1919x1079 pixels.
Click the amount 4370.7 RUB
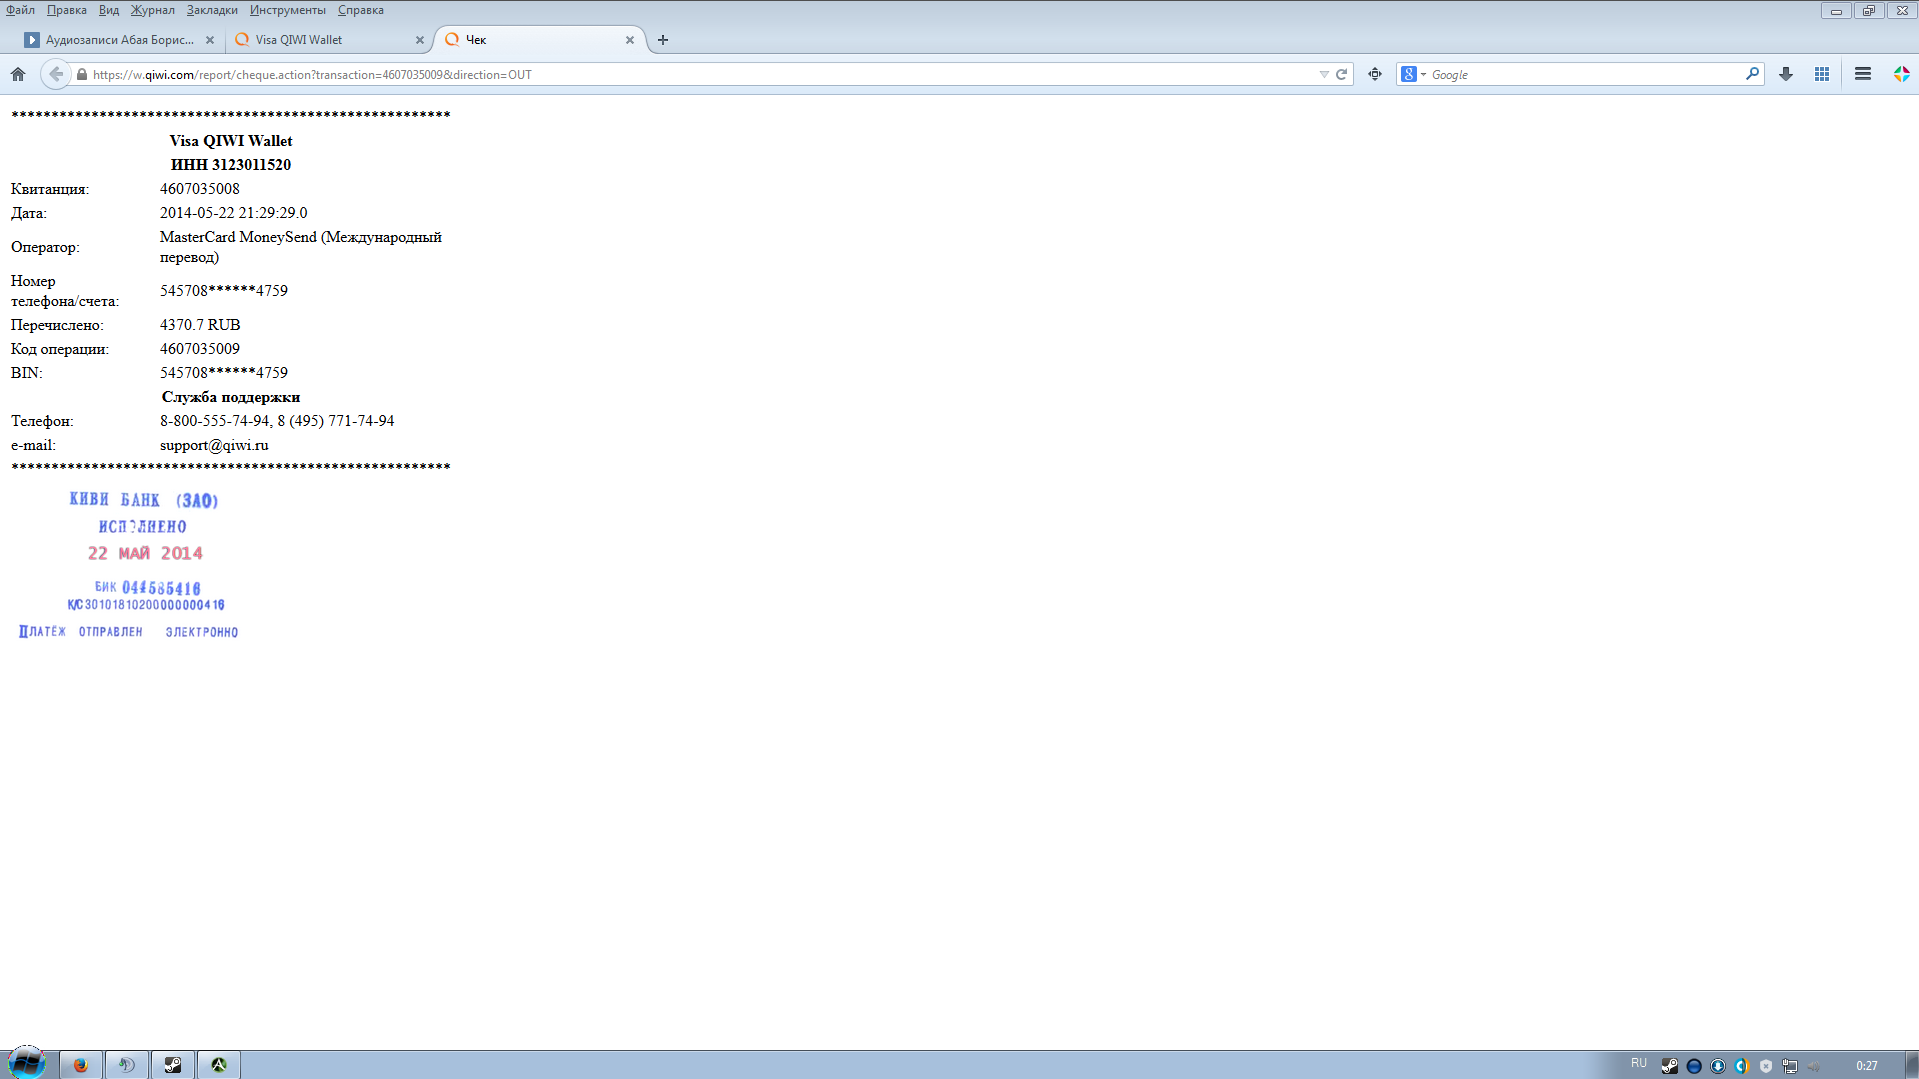tap(200, 325)
